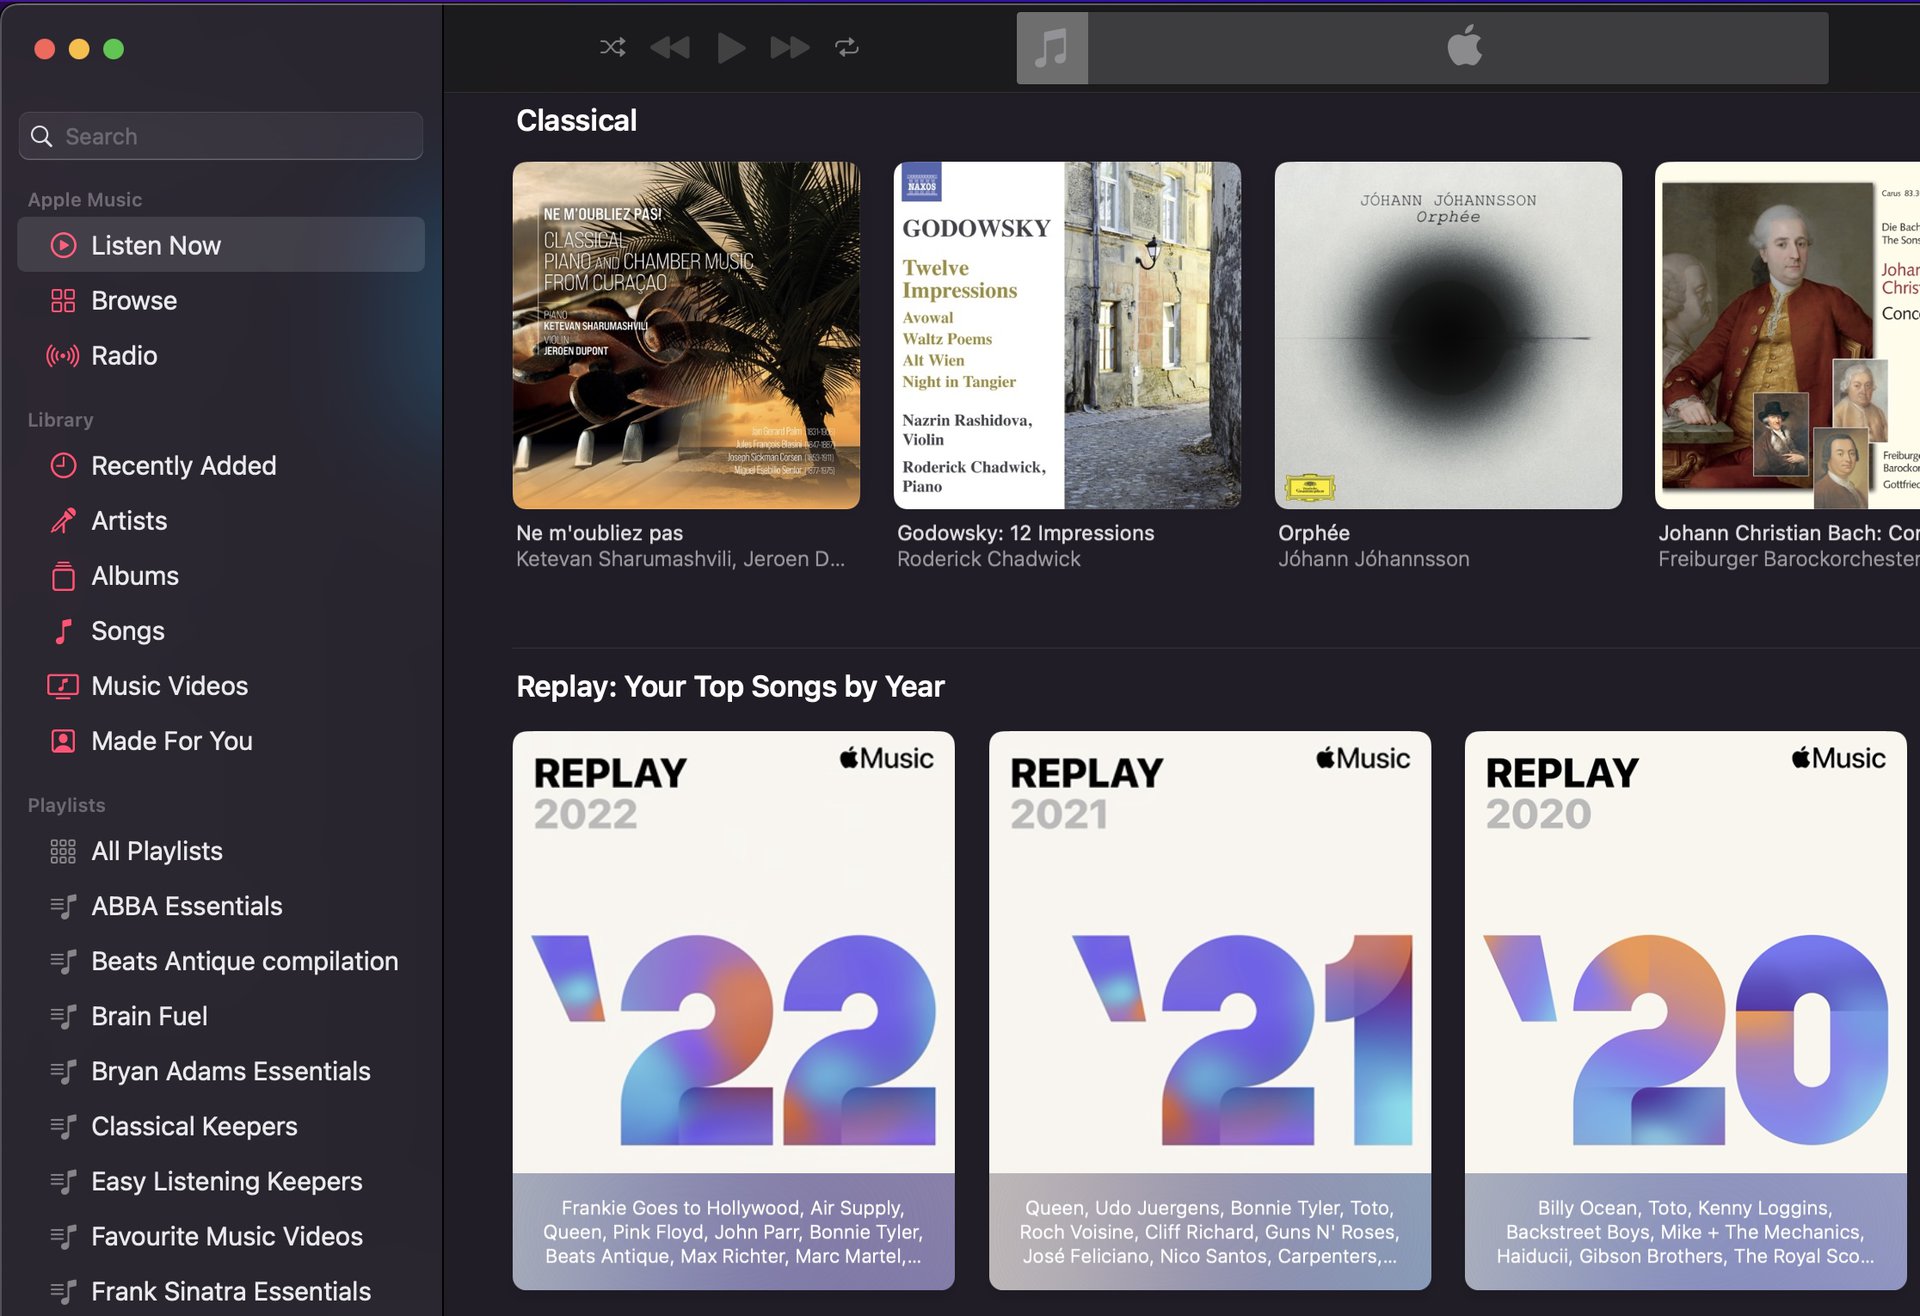Skip to the next track
Screen dimensions: 1920x1316
789,47
